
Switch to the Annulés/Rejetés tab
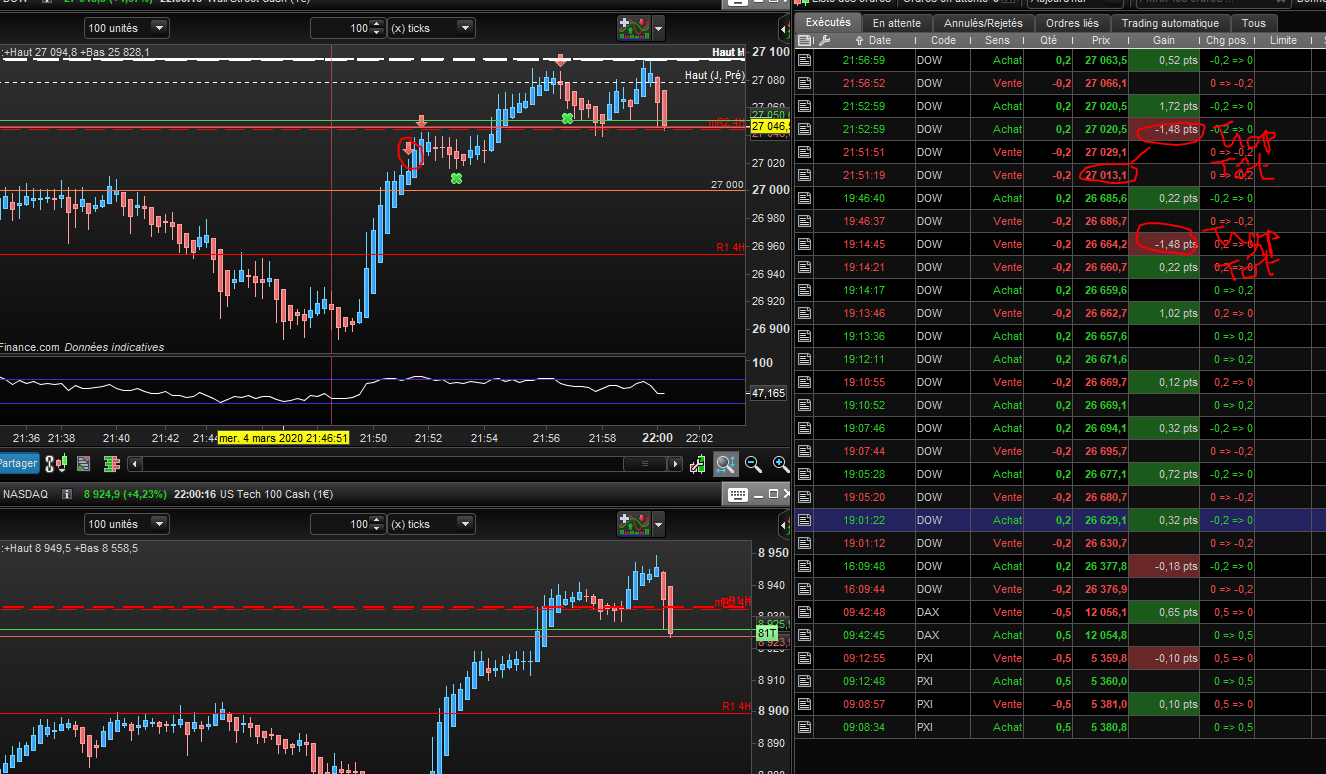983,23
